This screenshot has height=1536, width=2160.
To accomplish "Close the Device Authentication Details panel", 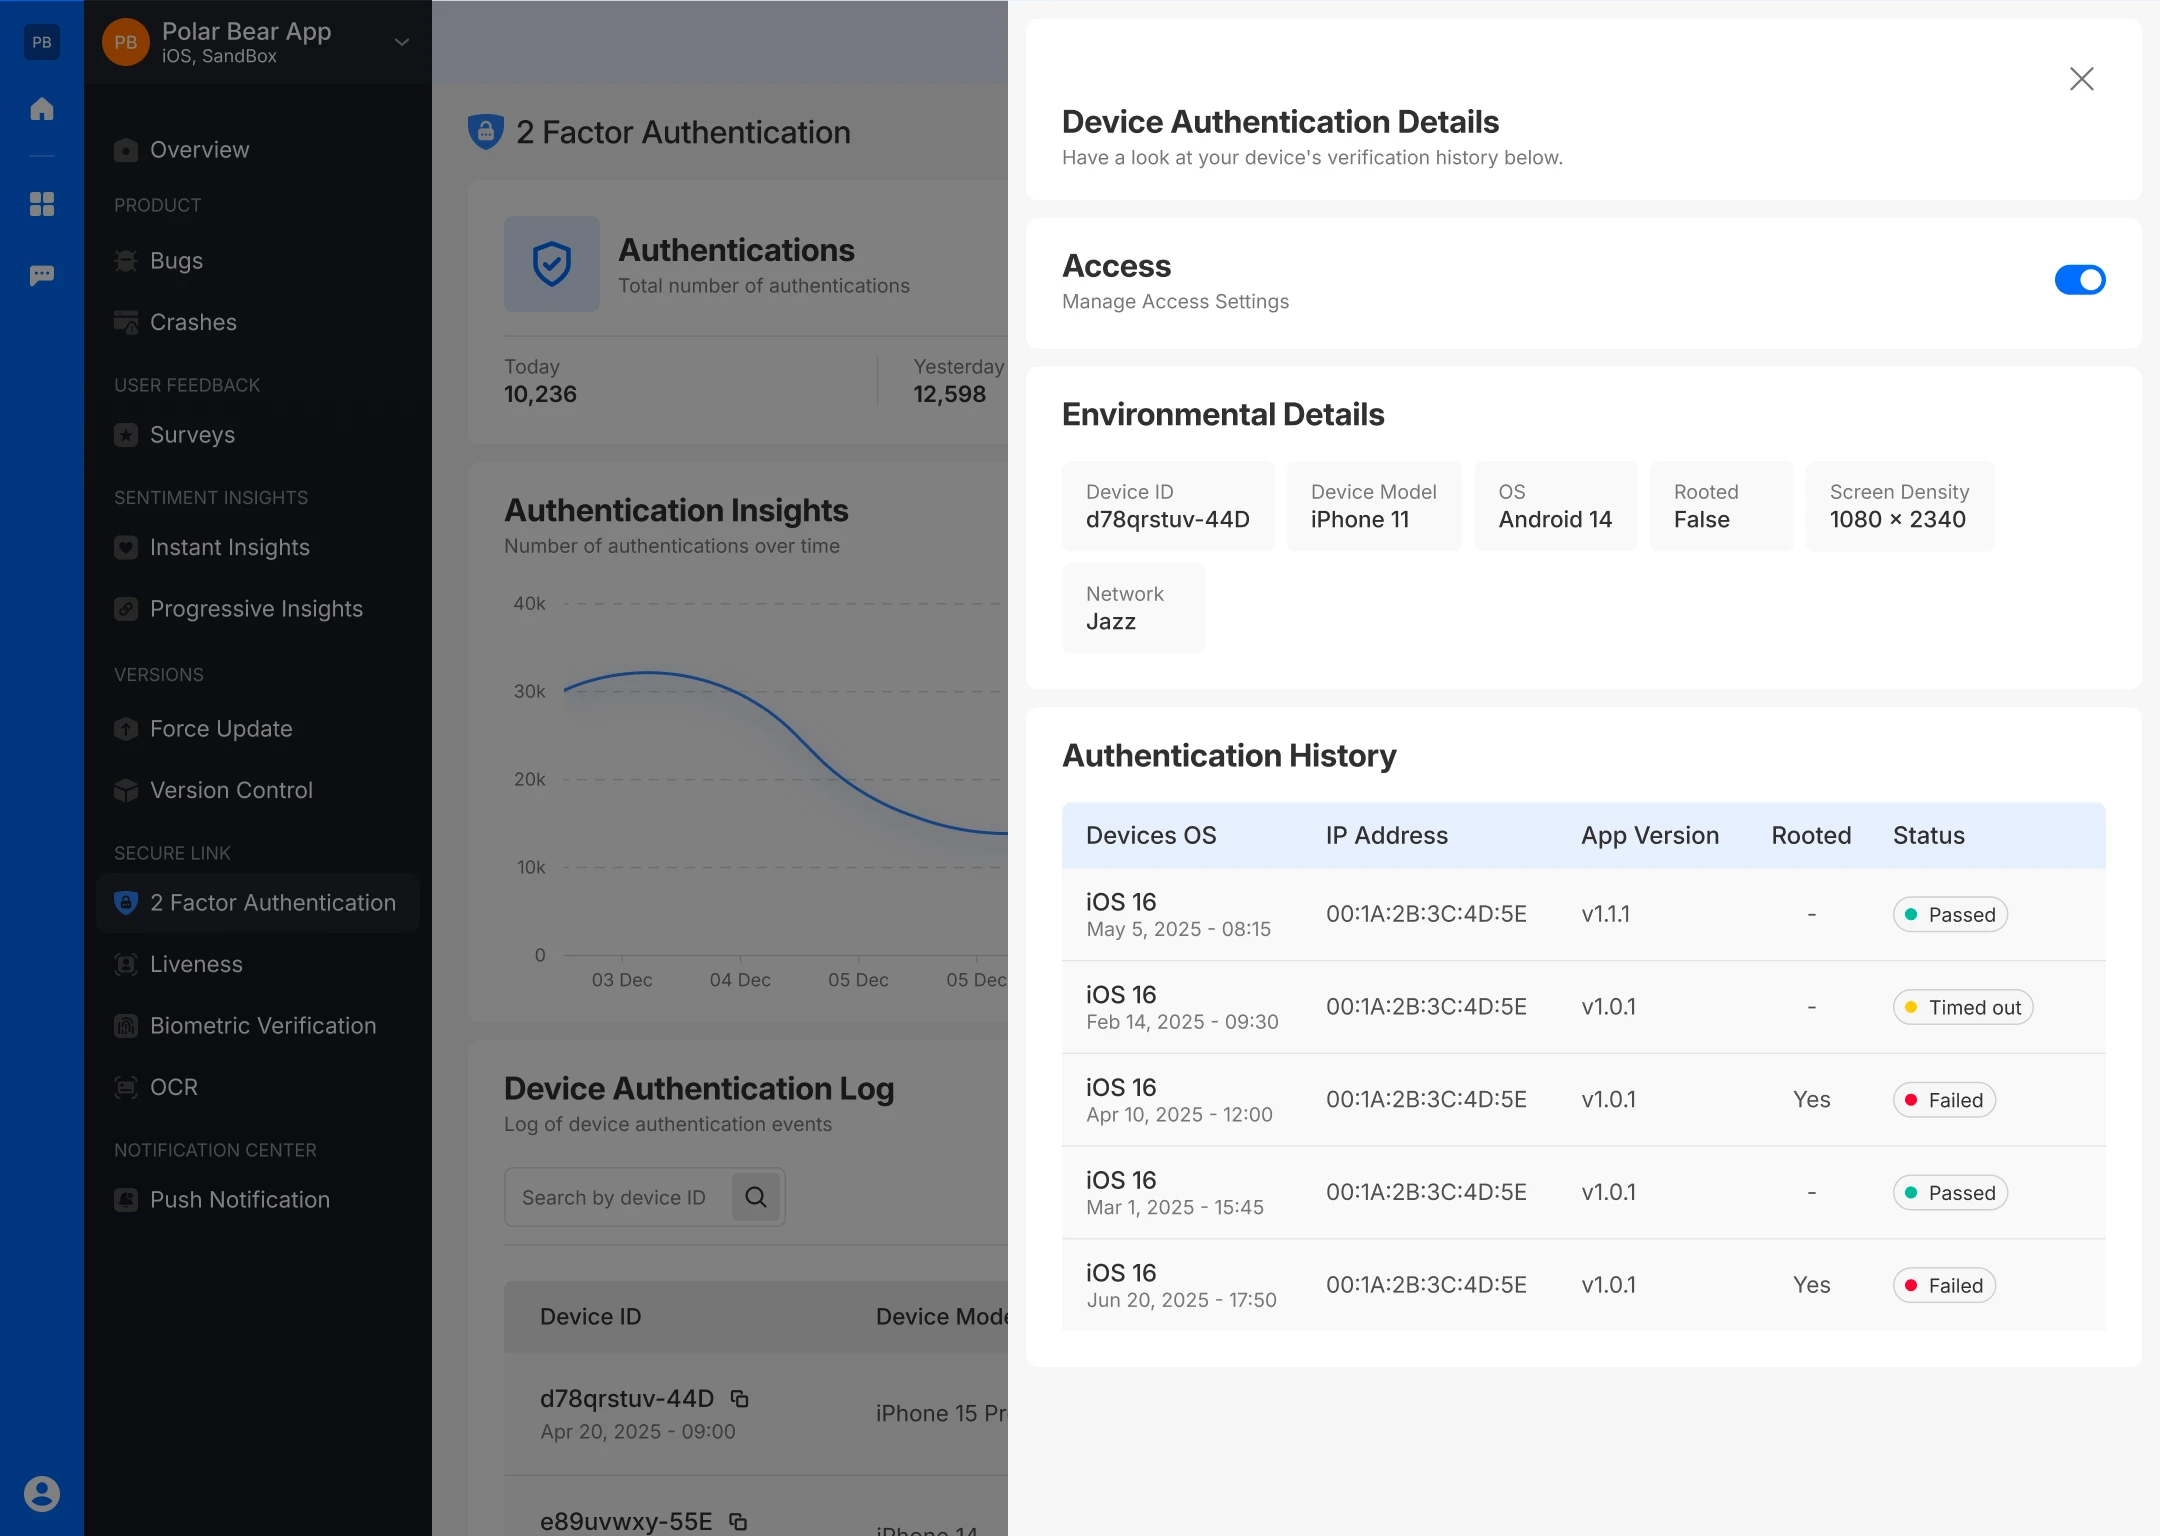I will (x=2082, y=79).
